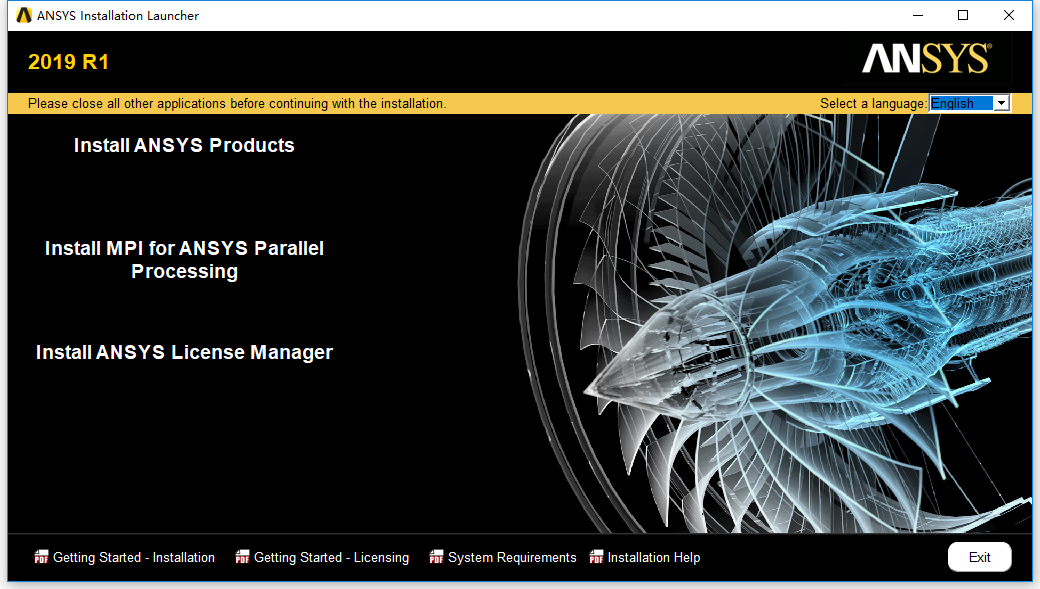Screen dimensions: 1040x589
Task: Click the PDF icon for Getting Started - Installation
Action: 41,557
